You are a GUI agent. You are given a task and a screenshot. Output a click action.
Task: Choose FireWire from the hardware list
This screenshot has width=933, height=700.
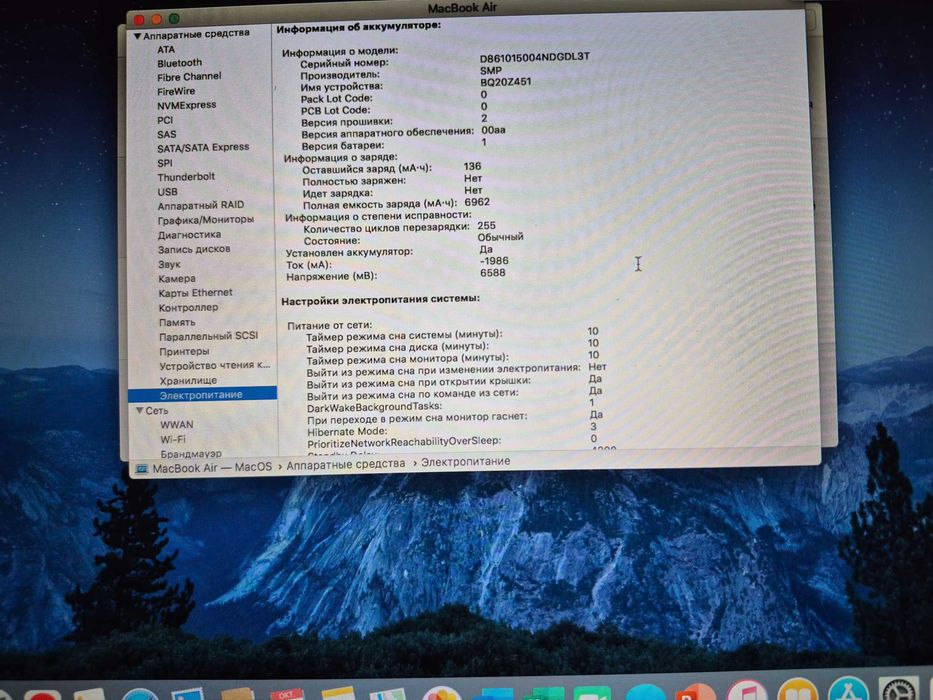click(176, 91)
